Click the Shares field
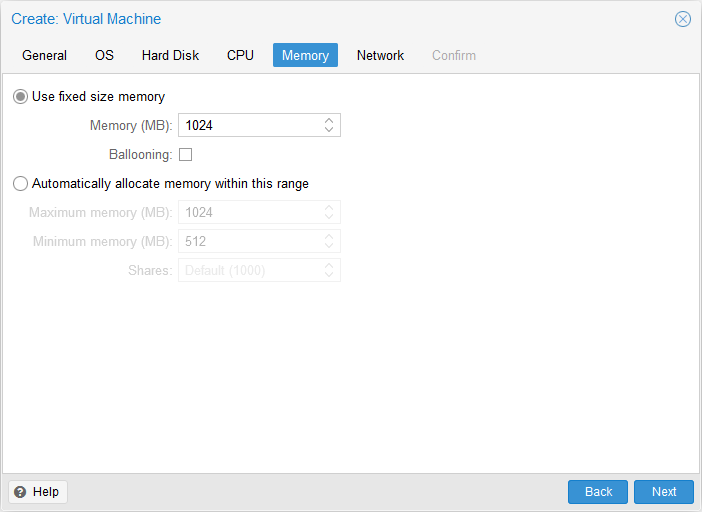This screenshot has height=512, width=702. pyautogui.click(x=250, y=270)
